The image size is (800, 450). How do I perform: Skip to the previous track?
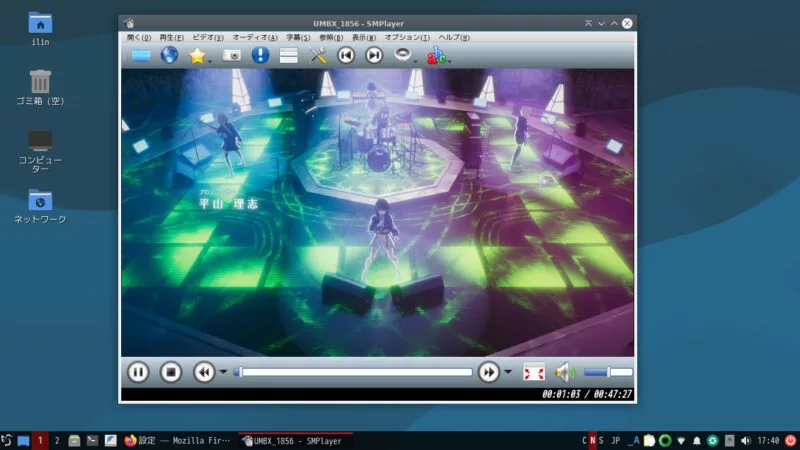coord(346,55)
